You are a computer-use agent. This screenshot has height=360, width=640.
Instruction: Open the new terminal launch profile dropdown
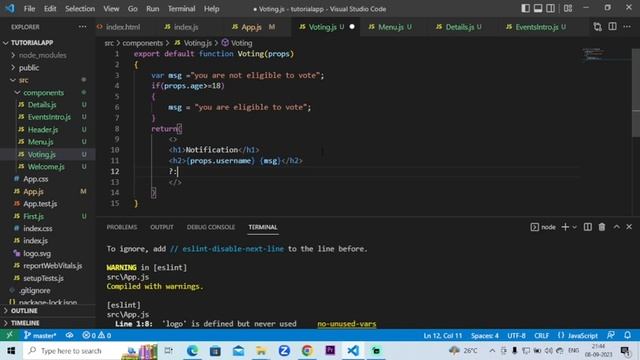(x=575, y=227)
